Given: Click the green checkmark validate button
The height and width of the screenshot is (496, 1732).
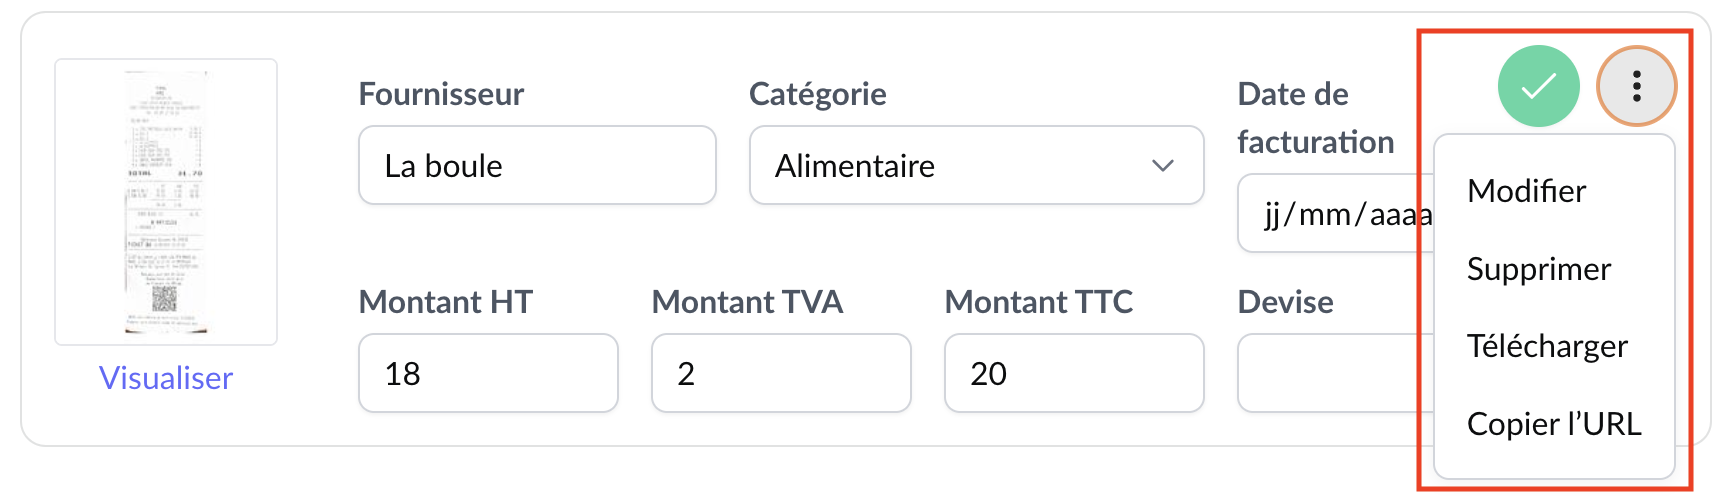Looking at the screenshot, I should coord(1538,86).
